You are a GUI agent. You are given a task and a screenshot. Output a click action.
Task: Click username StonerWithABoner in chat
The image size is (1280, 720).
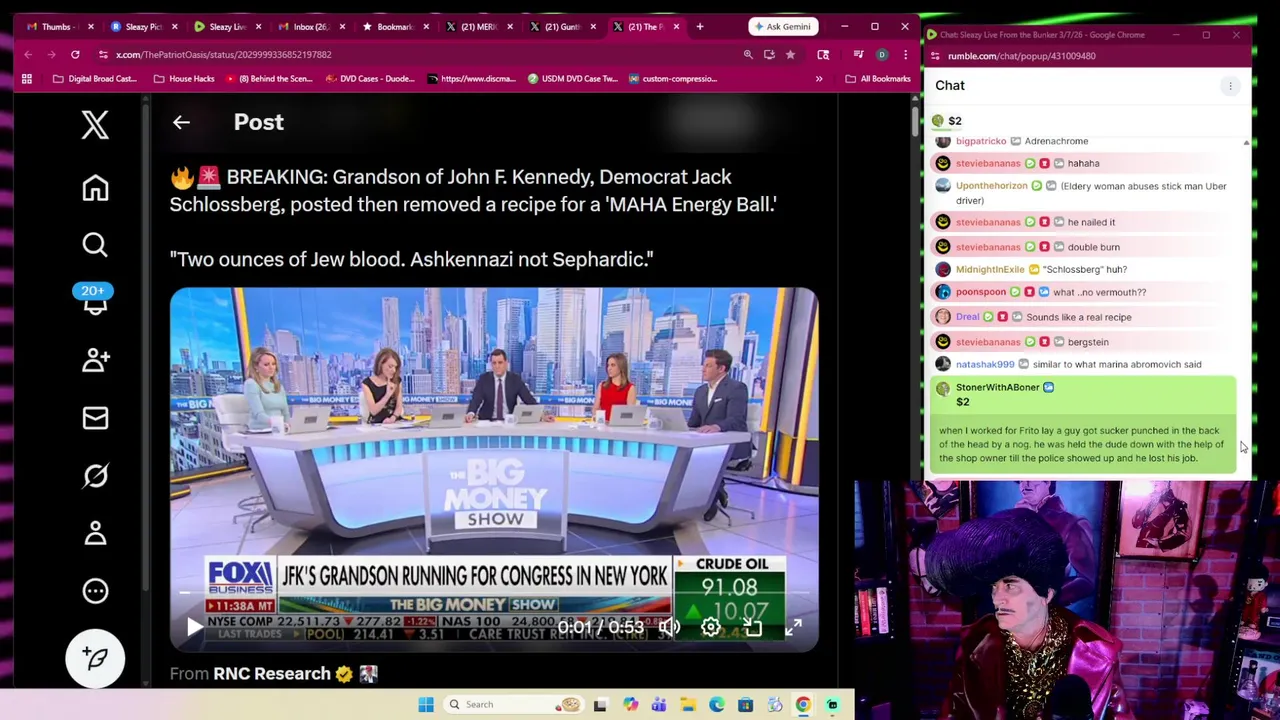pos(997,387)
